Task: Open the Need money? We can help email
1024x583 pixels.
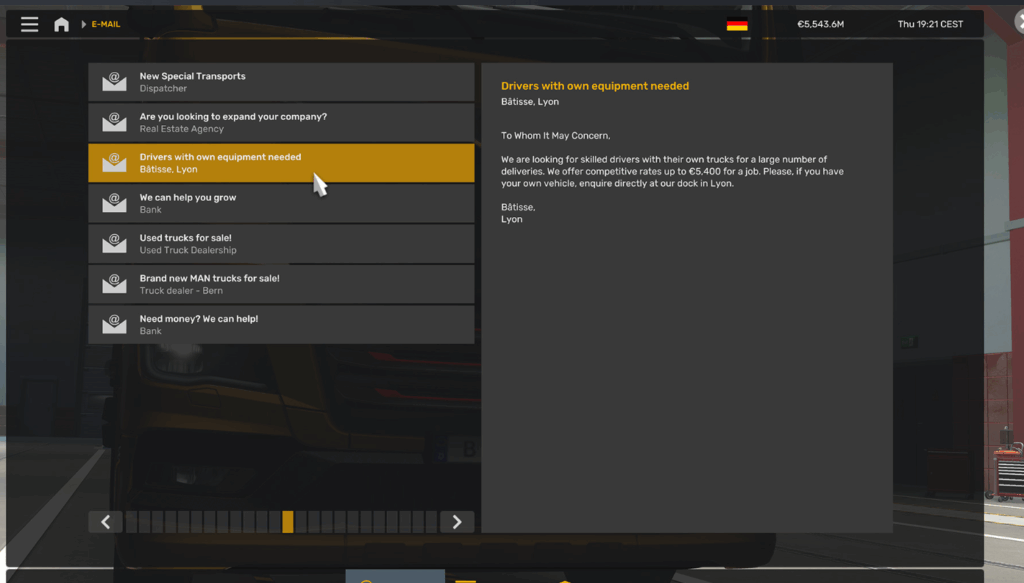Action: [x=281, y=325]
